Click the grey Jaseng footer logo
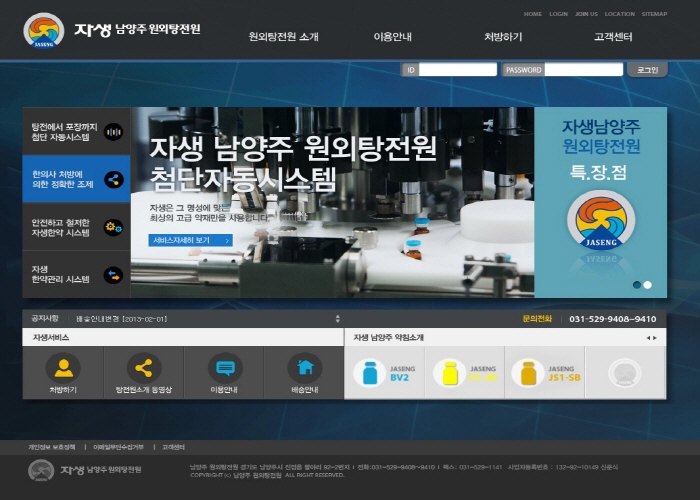Image resolution: width=700 pixels, height=500 pixels. click(x=41, y=471)
